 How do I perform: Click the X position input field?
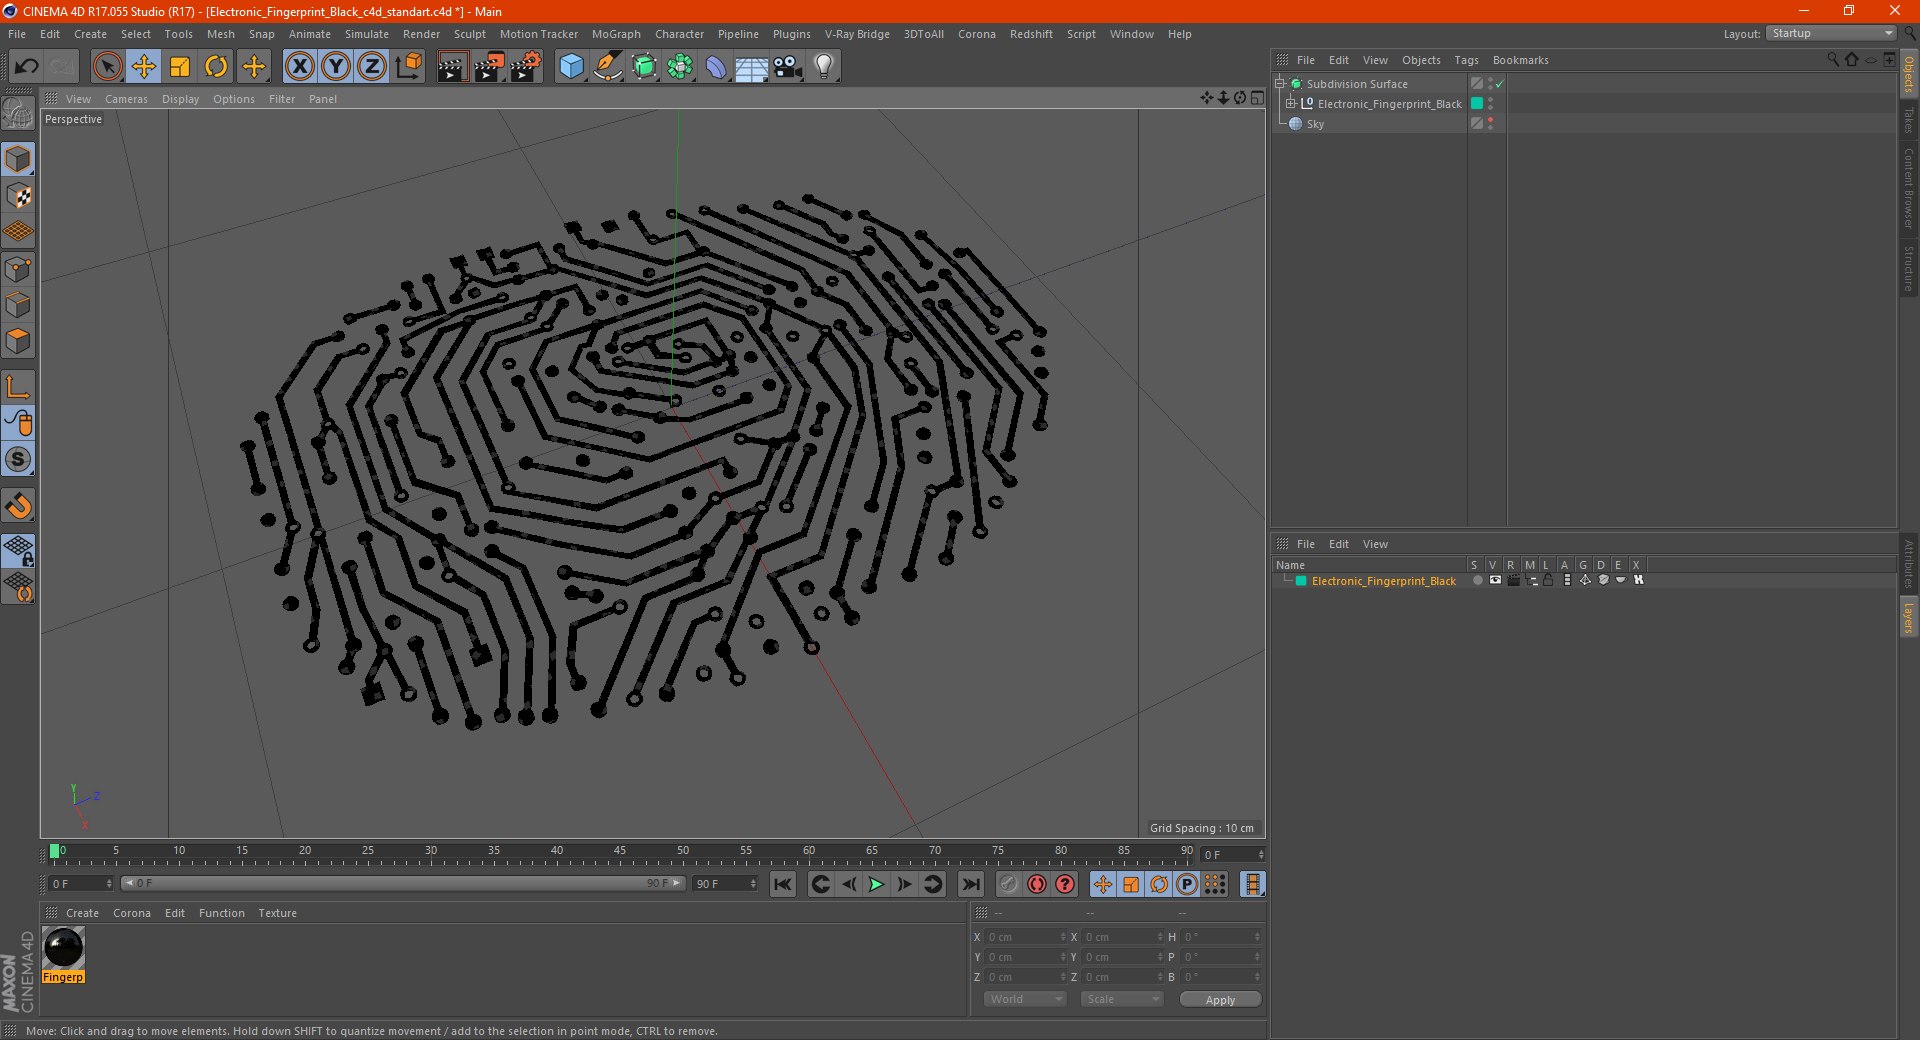[1025, 937]
